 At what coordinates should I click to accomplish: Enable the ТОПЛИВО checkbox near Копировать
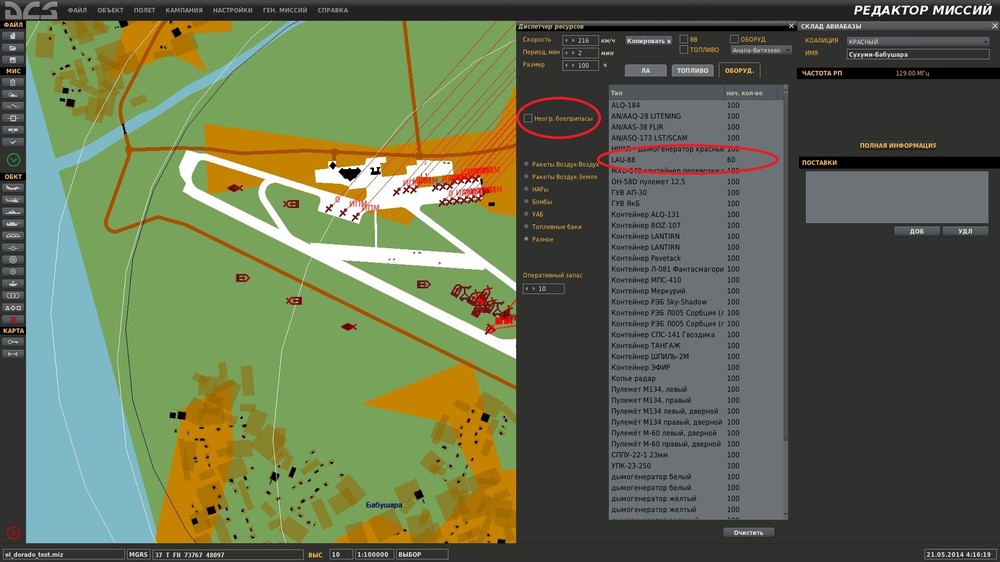pyautogui.click(x=684, y=50)
